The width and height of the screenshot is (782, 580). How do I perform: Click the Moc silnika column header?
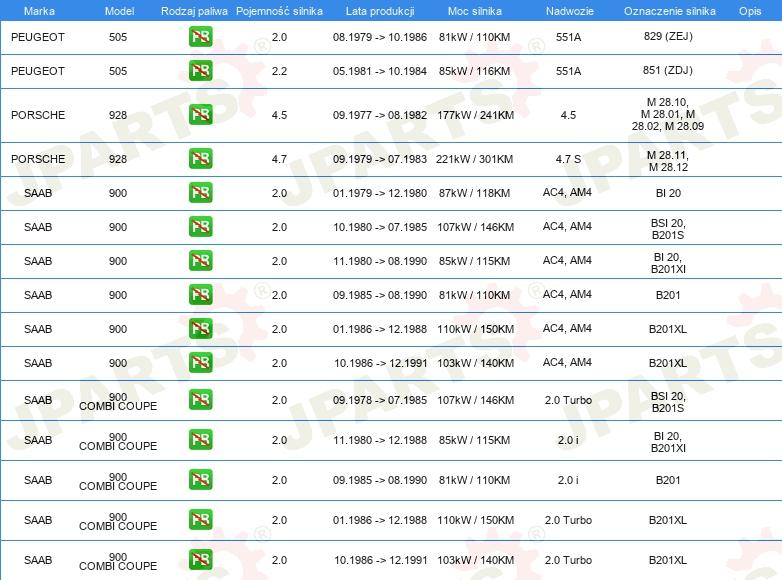pos(475,11)
